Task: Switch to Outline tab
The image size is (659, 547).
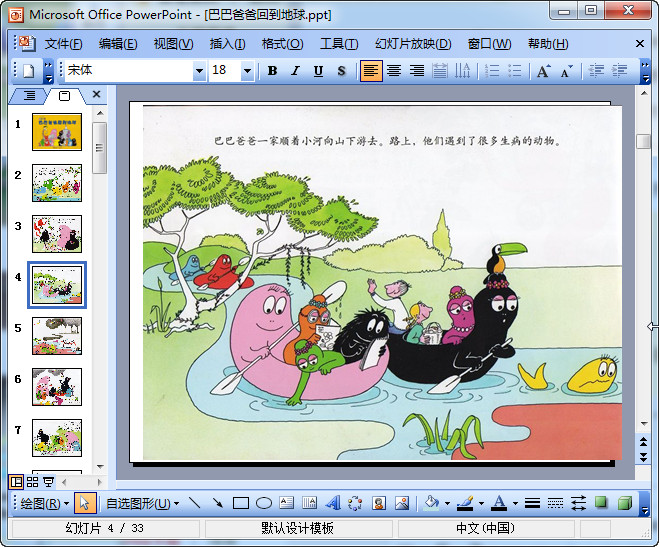Action: point(29,96)
